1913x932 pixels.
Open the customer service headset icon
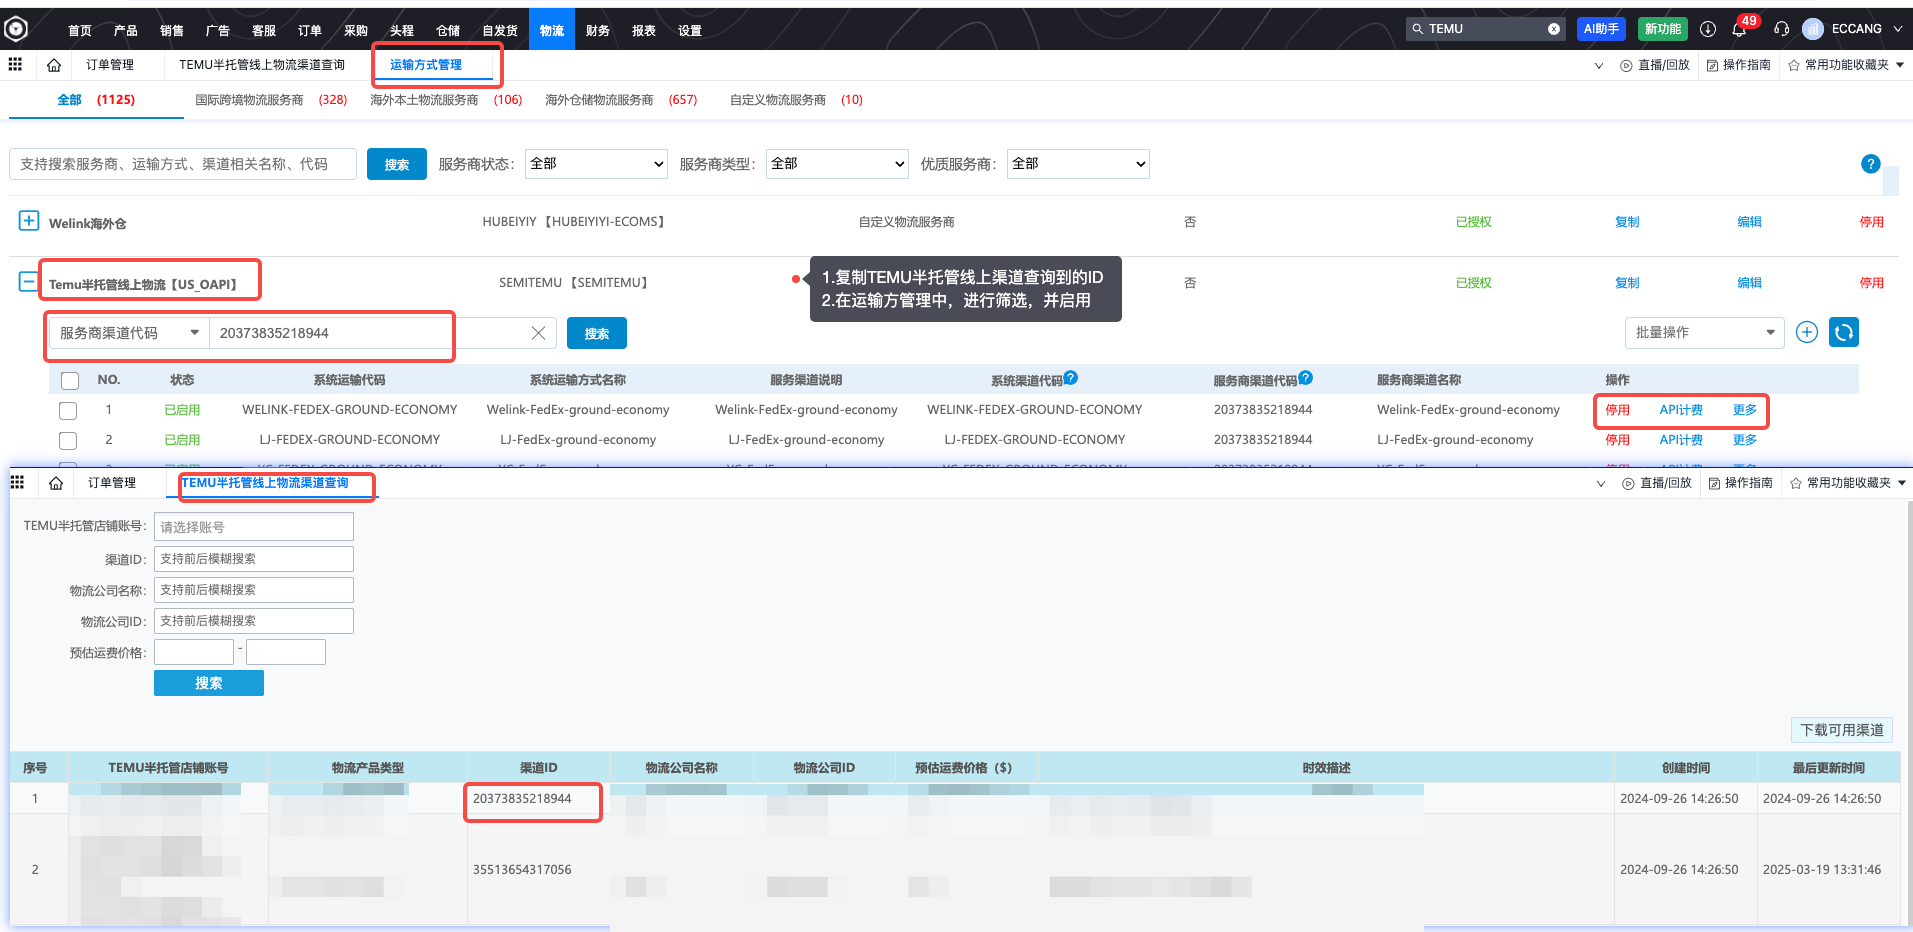pos(1781,29)
